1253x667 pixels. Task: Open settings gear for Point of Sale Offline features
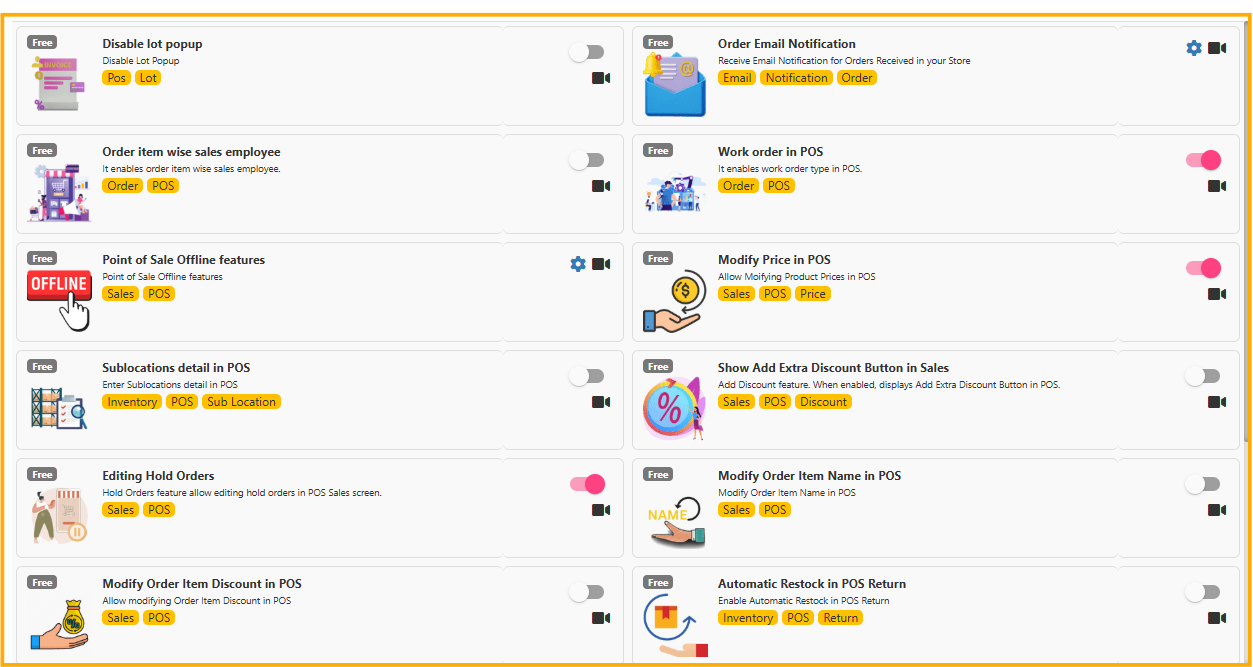coord(577,264)
